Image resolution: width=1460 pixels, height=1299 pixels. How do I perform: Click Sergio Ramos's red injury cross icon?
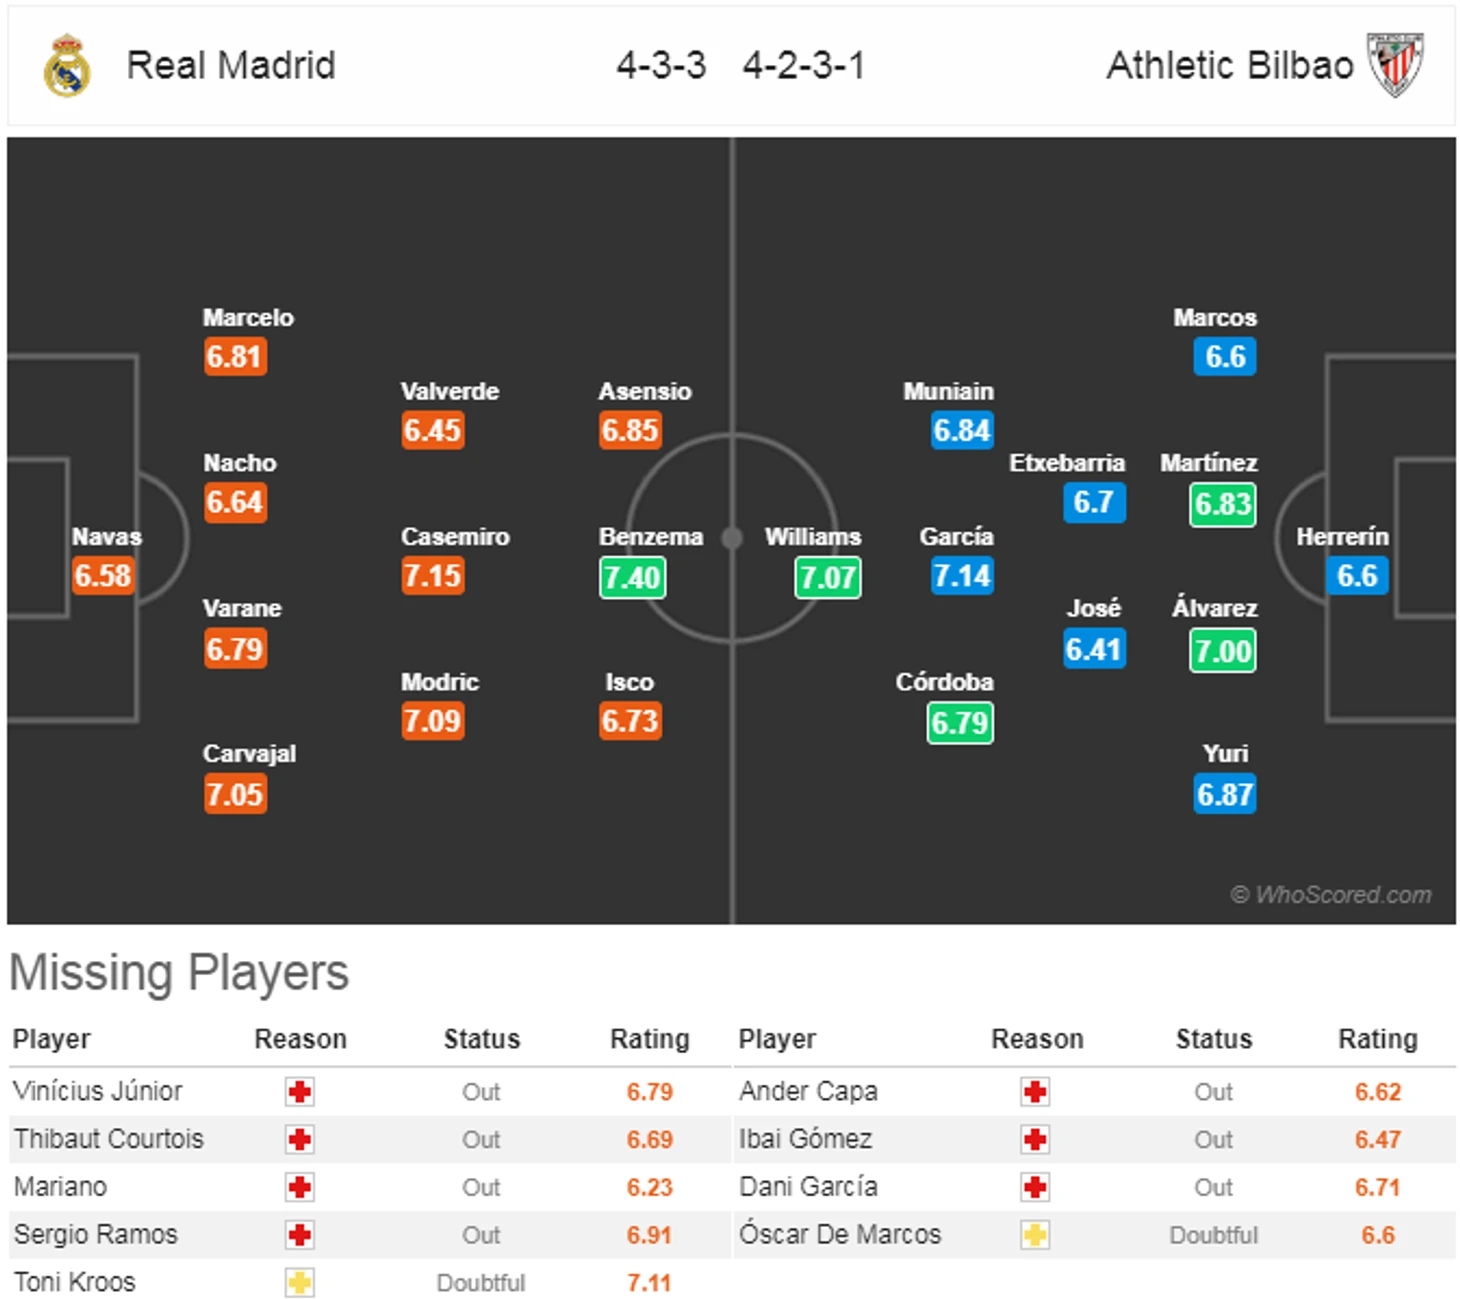(300, 1235)
